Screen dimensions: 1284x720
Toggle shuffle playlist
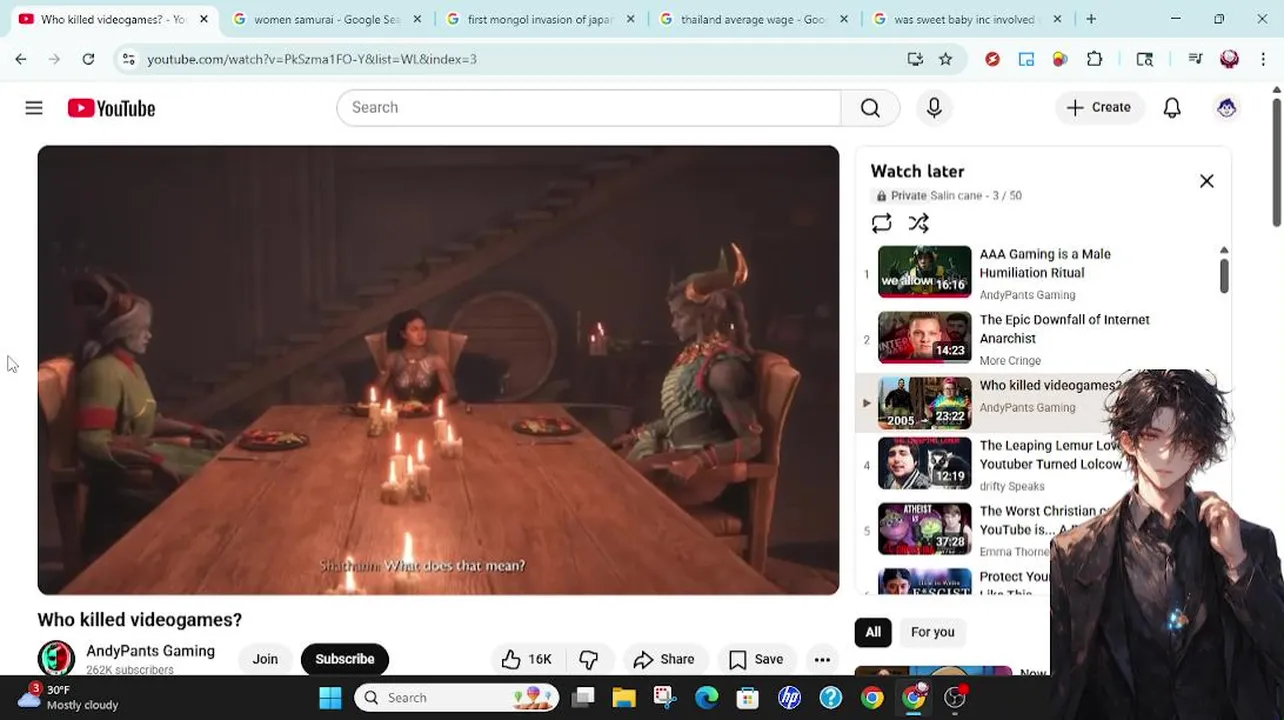tap(918, 223)
